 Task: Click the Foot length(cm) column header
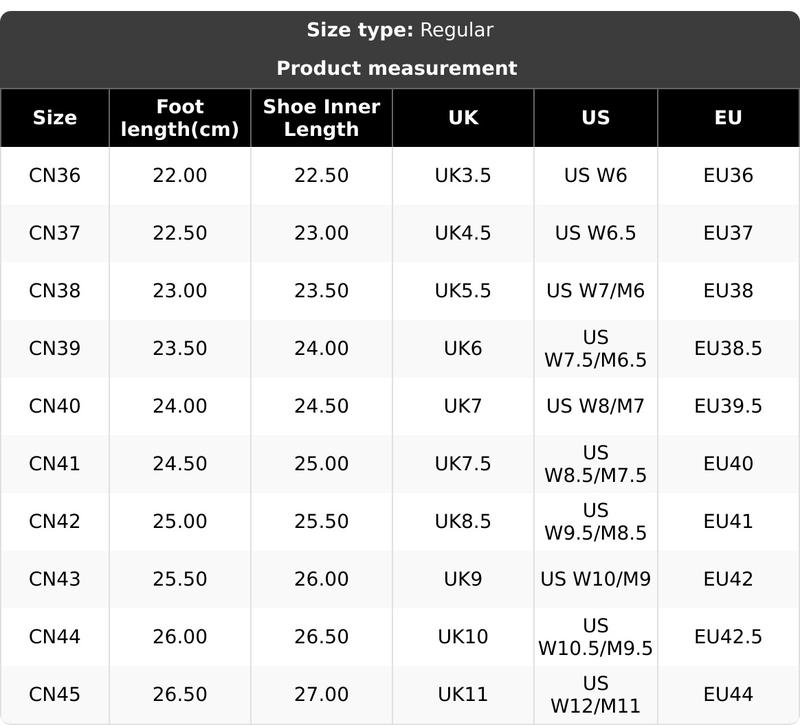pyautogui.click(x=180, y=118)
